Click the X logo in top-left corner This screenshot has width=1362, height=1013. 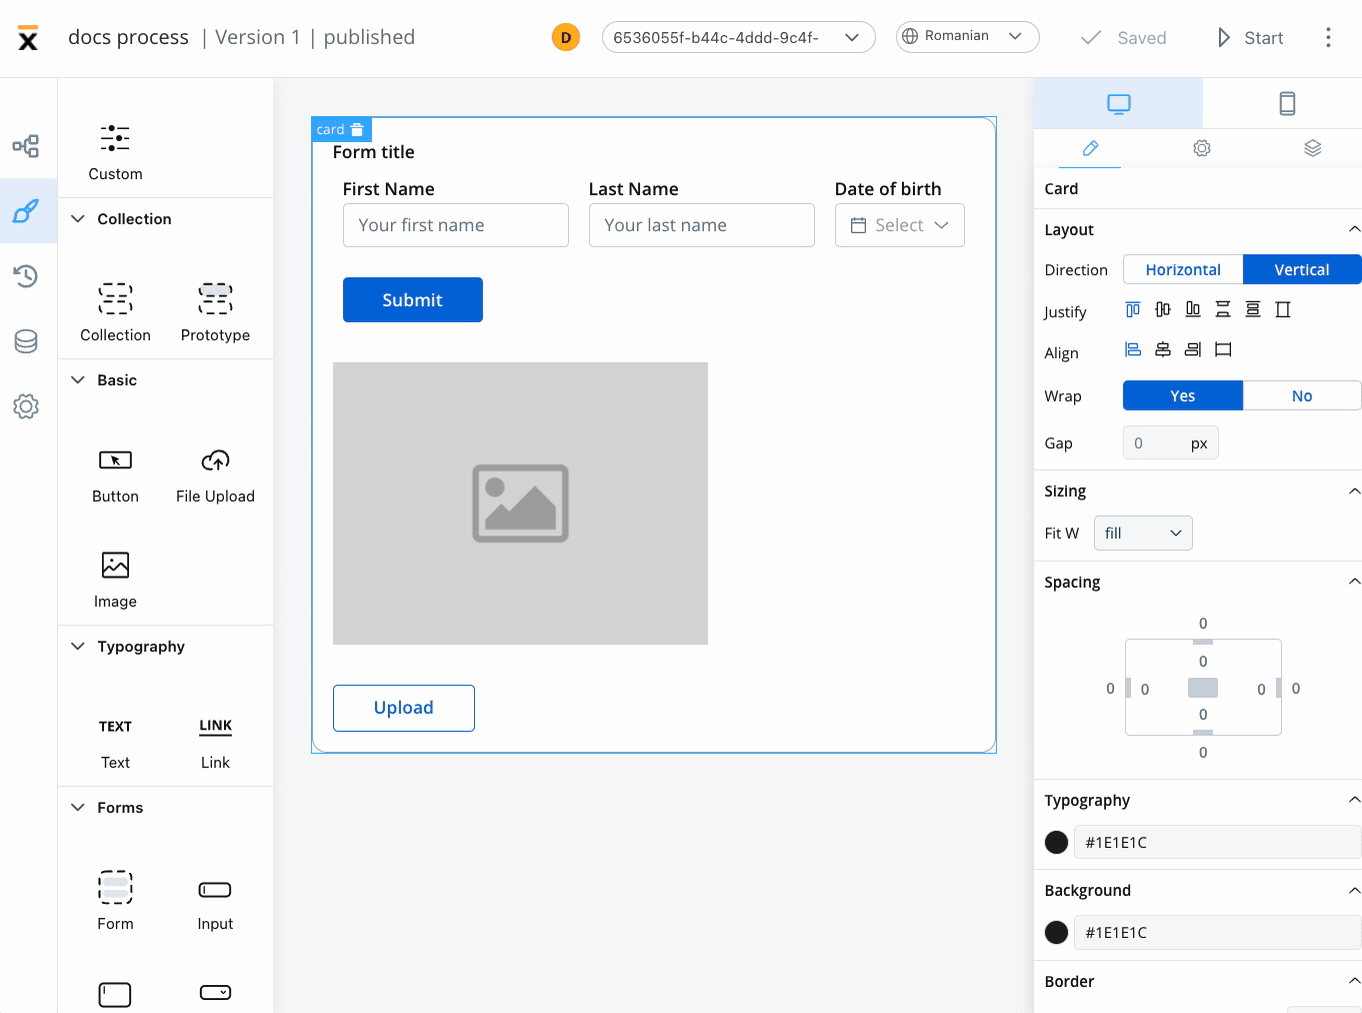(28, 38)
